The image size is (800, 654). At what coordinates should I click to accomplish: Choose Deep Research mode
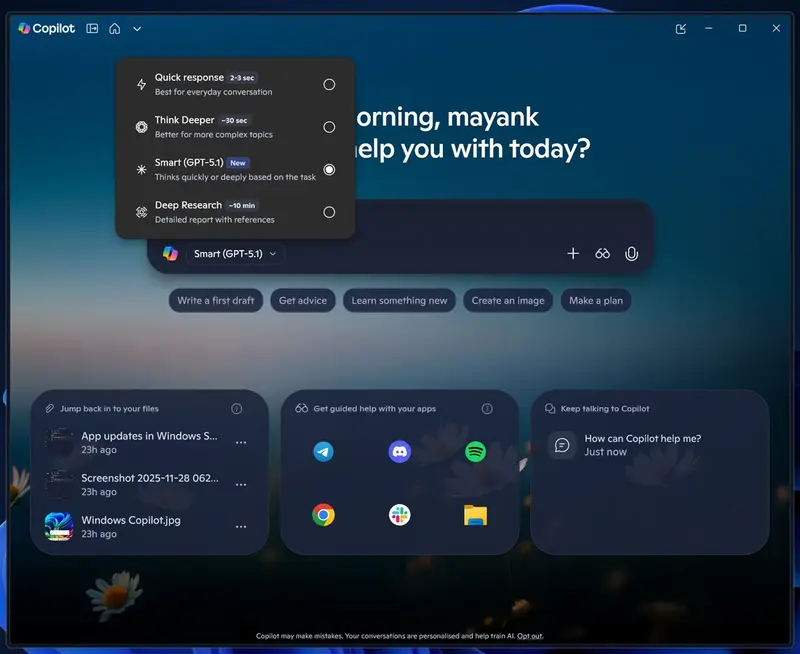(329, 212)
